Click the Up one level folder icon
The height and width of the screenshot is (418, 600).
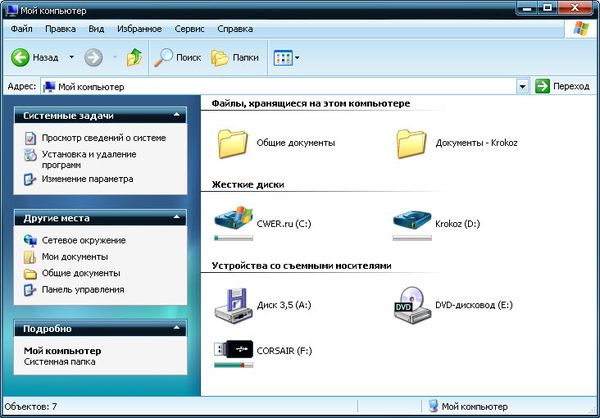(x=134, y=58)
